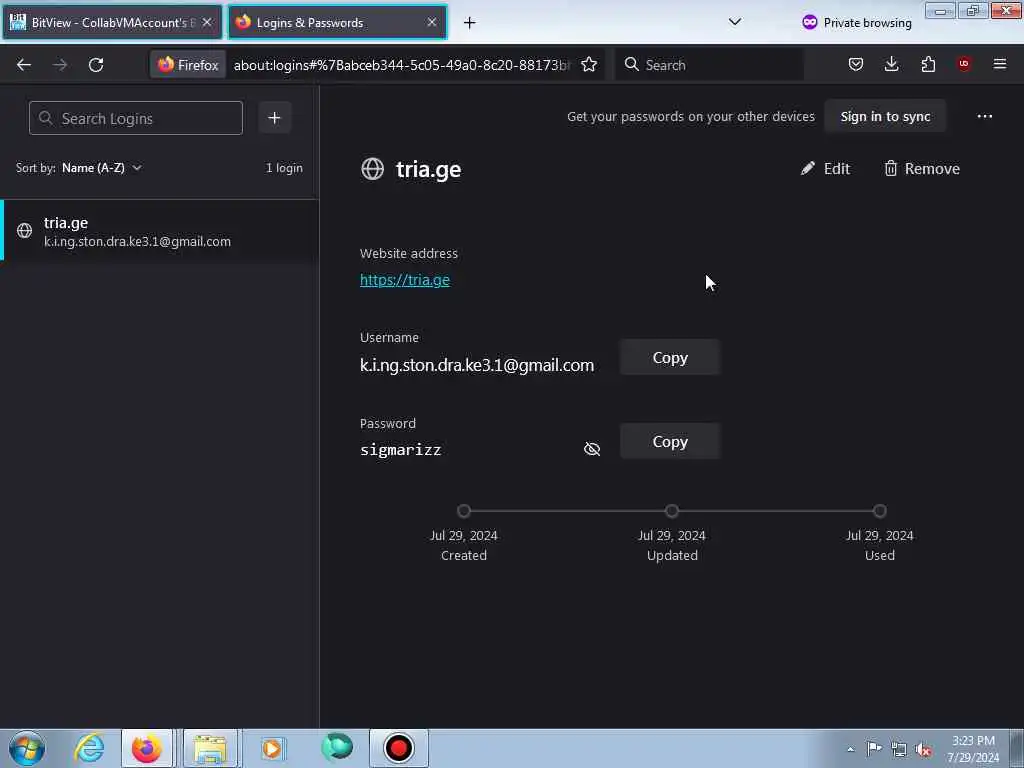1024x768 pixels.
Task: Open a new tab with the plus button
Action: (x=470, y=23)
